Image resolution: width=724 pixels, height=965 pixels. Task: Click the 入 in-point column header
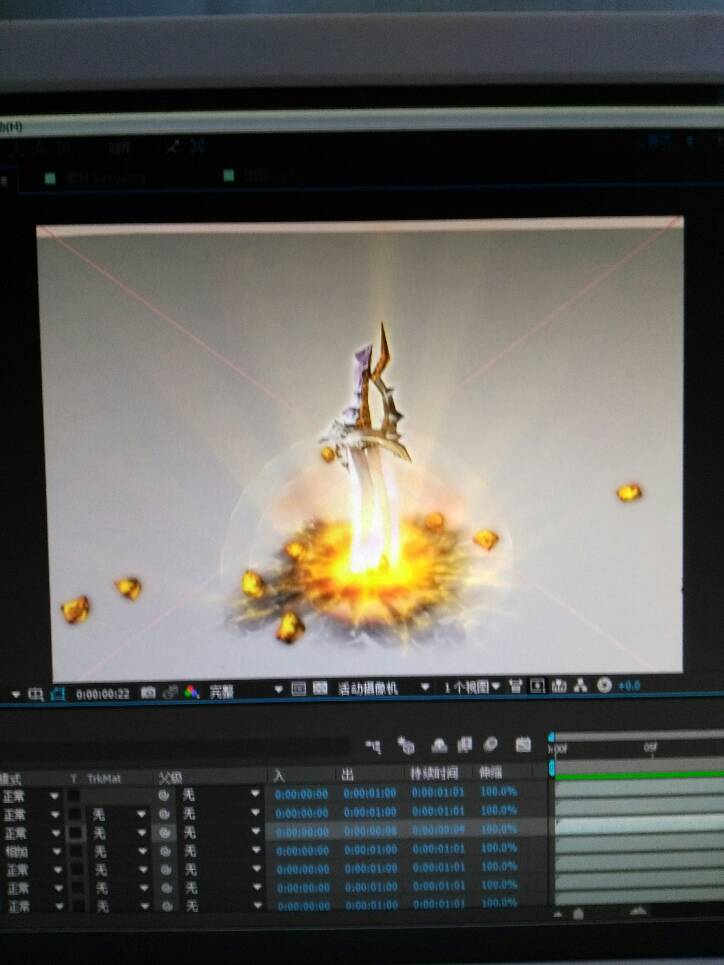click(x=279, y=776)
